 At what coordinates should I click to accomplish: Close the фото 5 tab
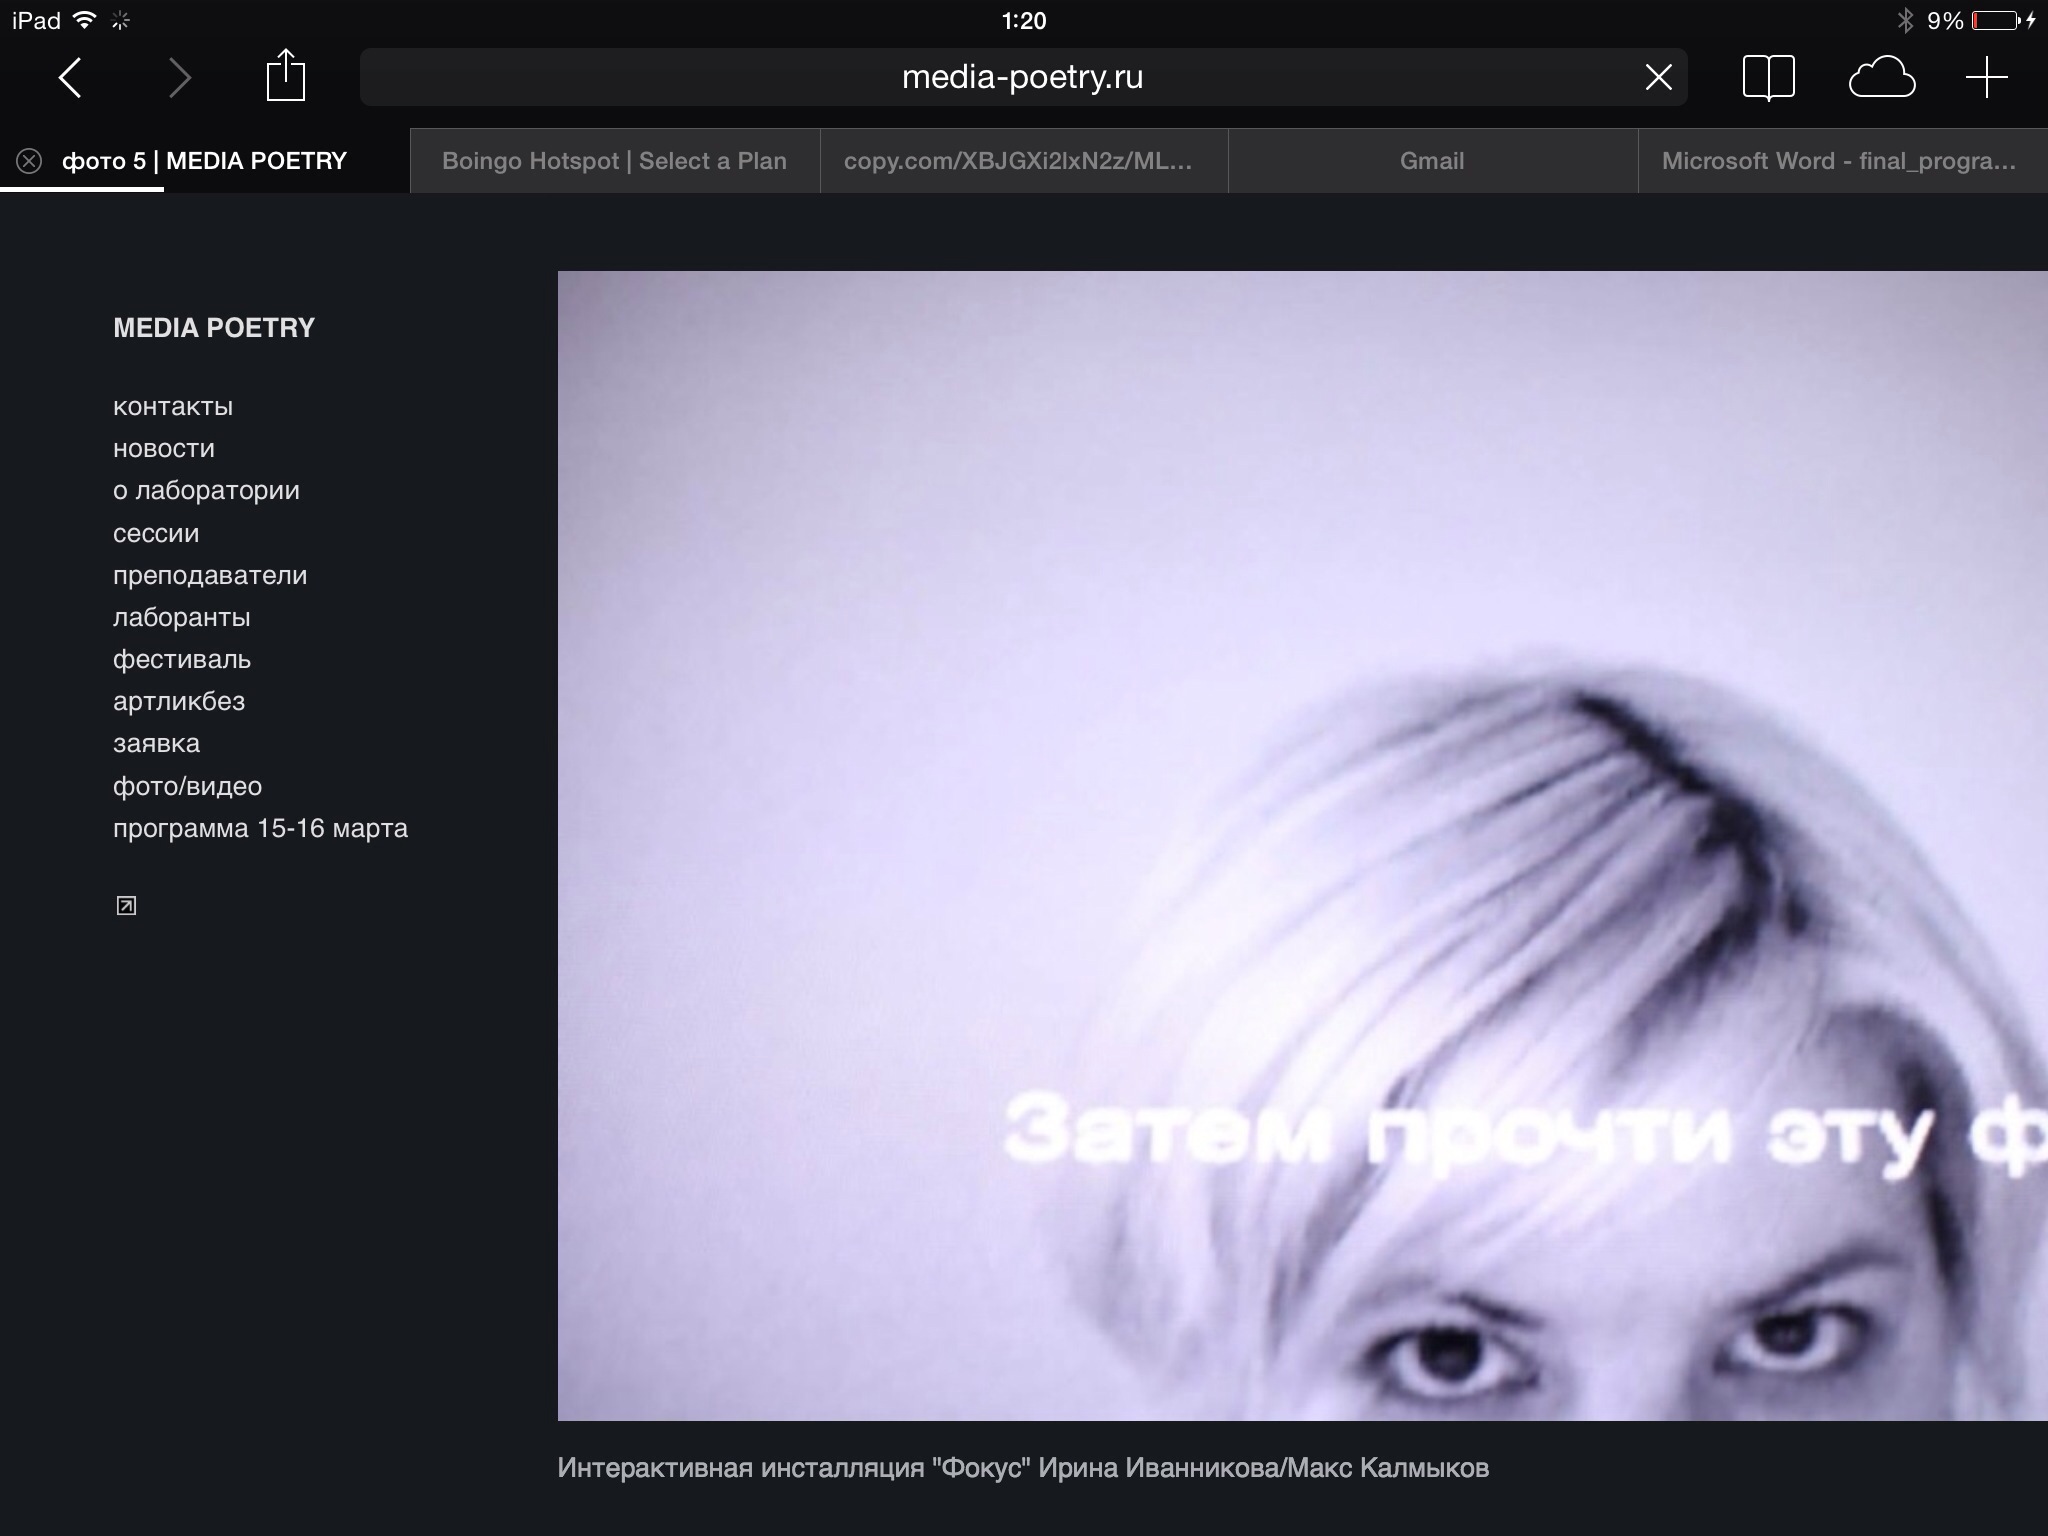[x=29, y=161]
